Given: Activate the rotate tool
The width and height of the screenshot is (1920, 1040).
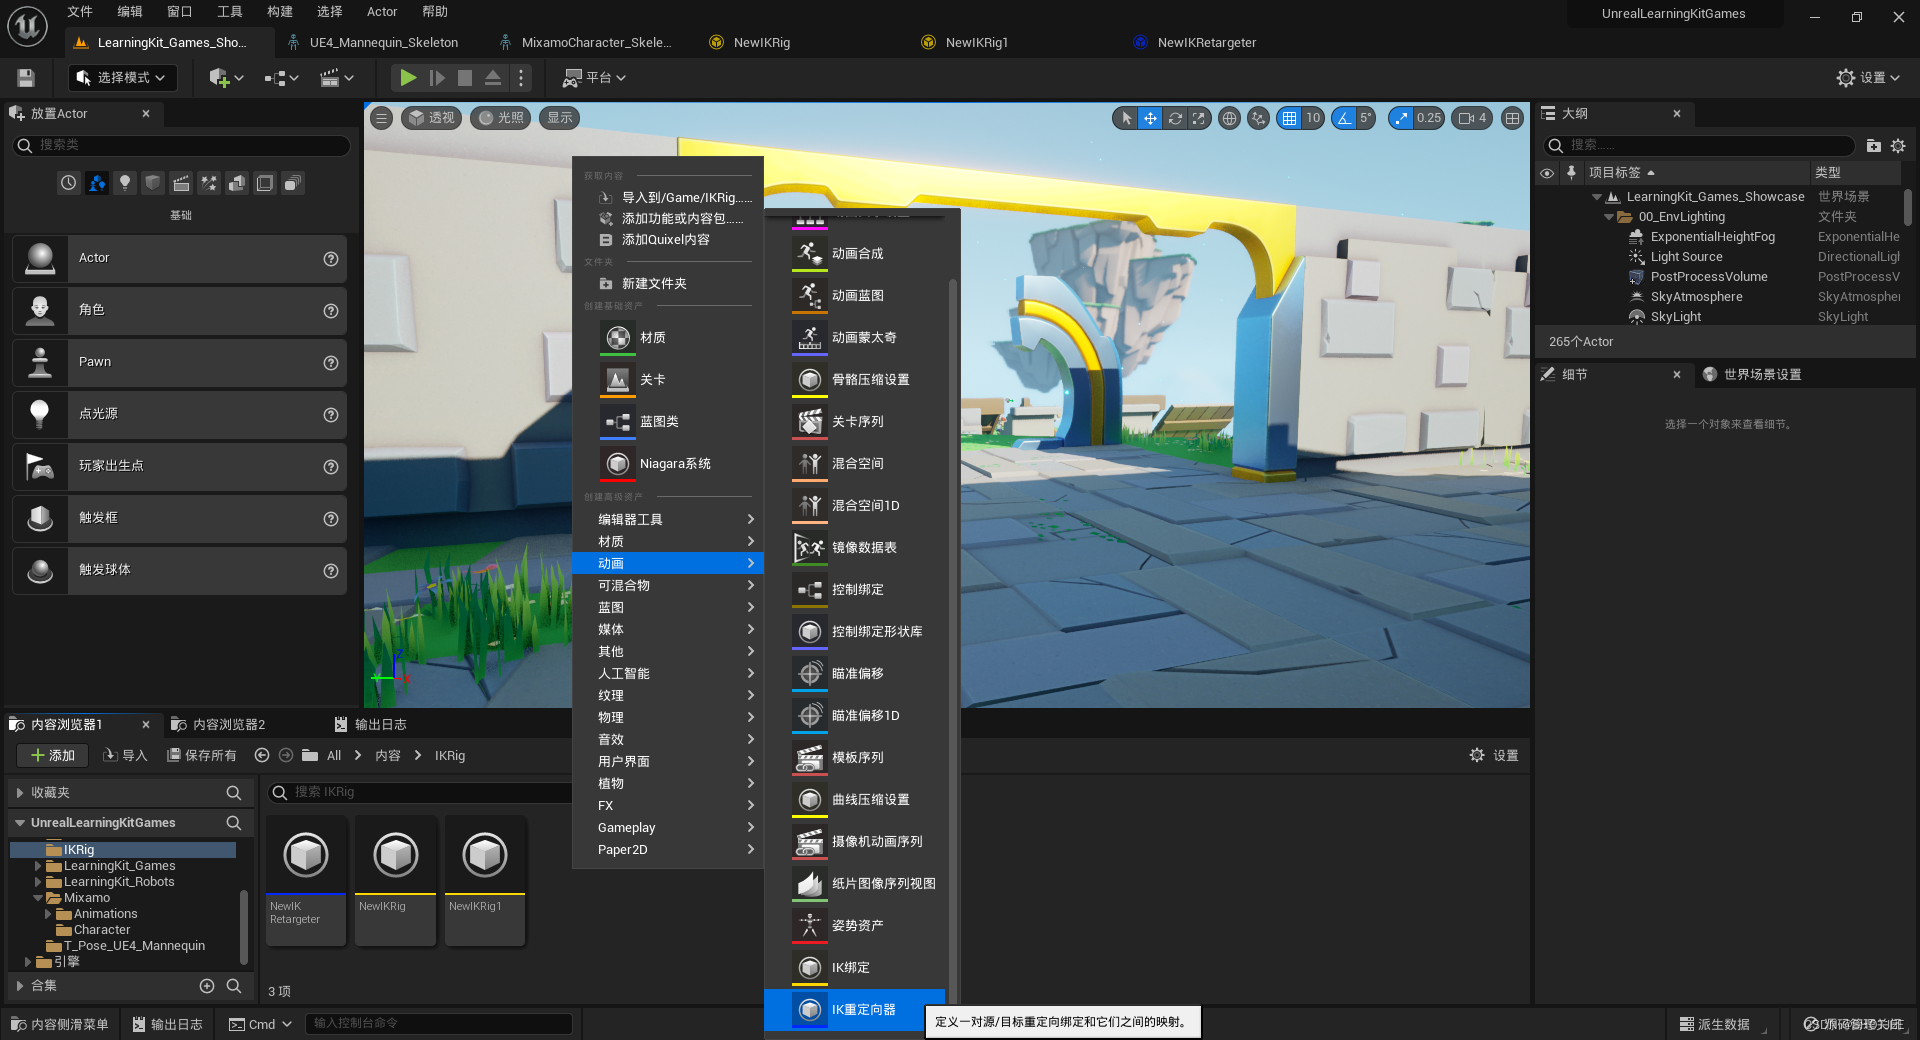Looking at the screenshot, I should point(1175,118).
